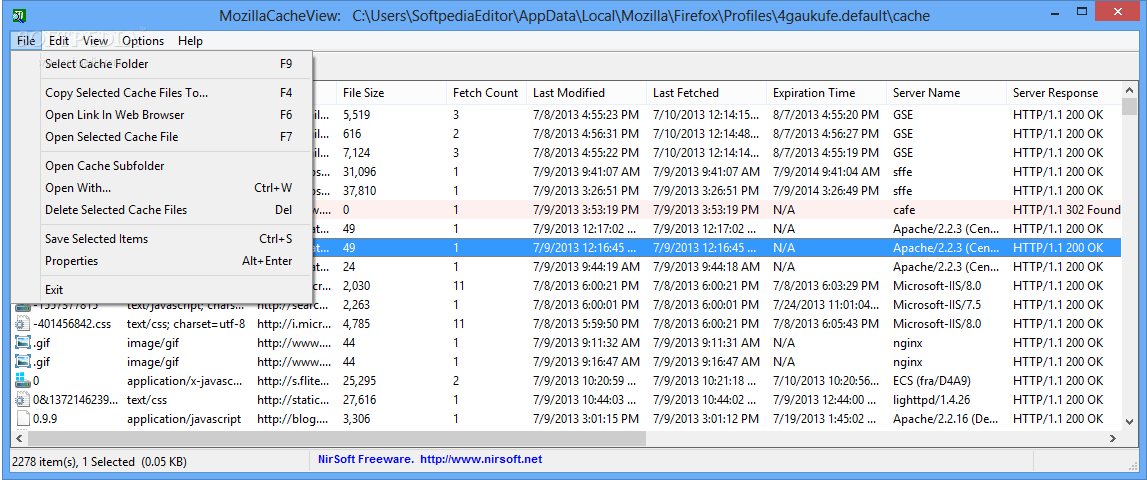This screenshot has width=1147, height=480.
Task: Sort by the File Size column header
Action: (x=391, y=93)
